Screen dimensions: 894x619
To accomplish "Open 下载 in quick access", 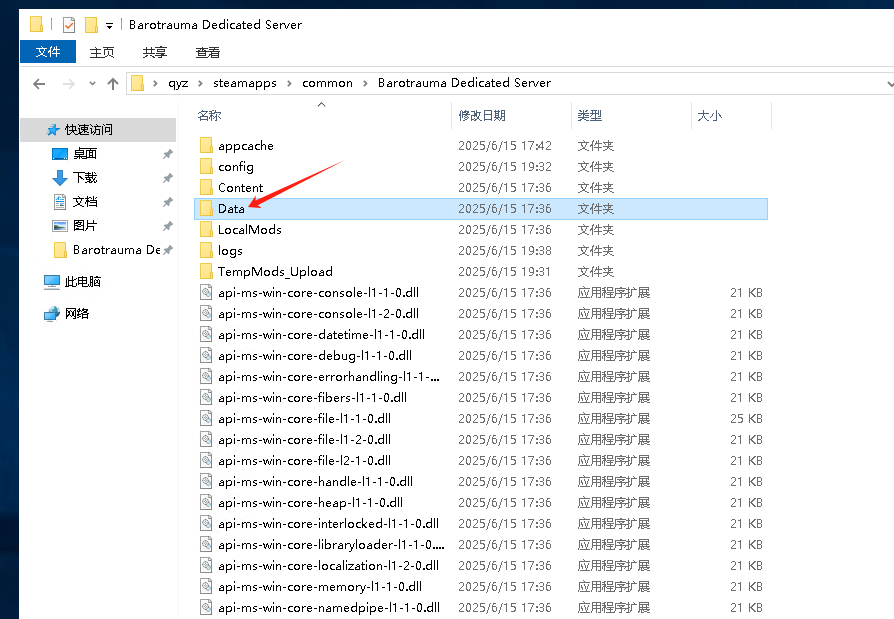I will (x=85, y=178).
